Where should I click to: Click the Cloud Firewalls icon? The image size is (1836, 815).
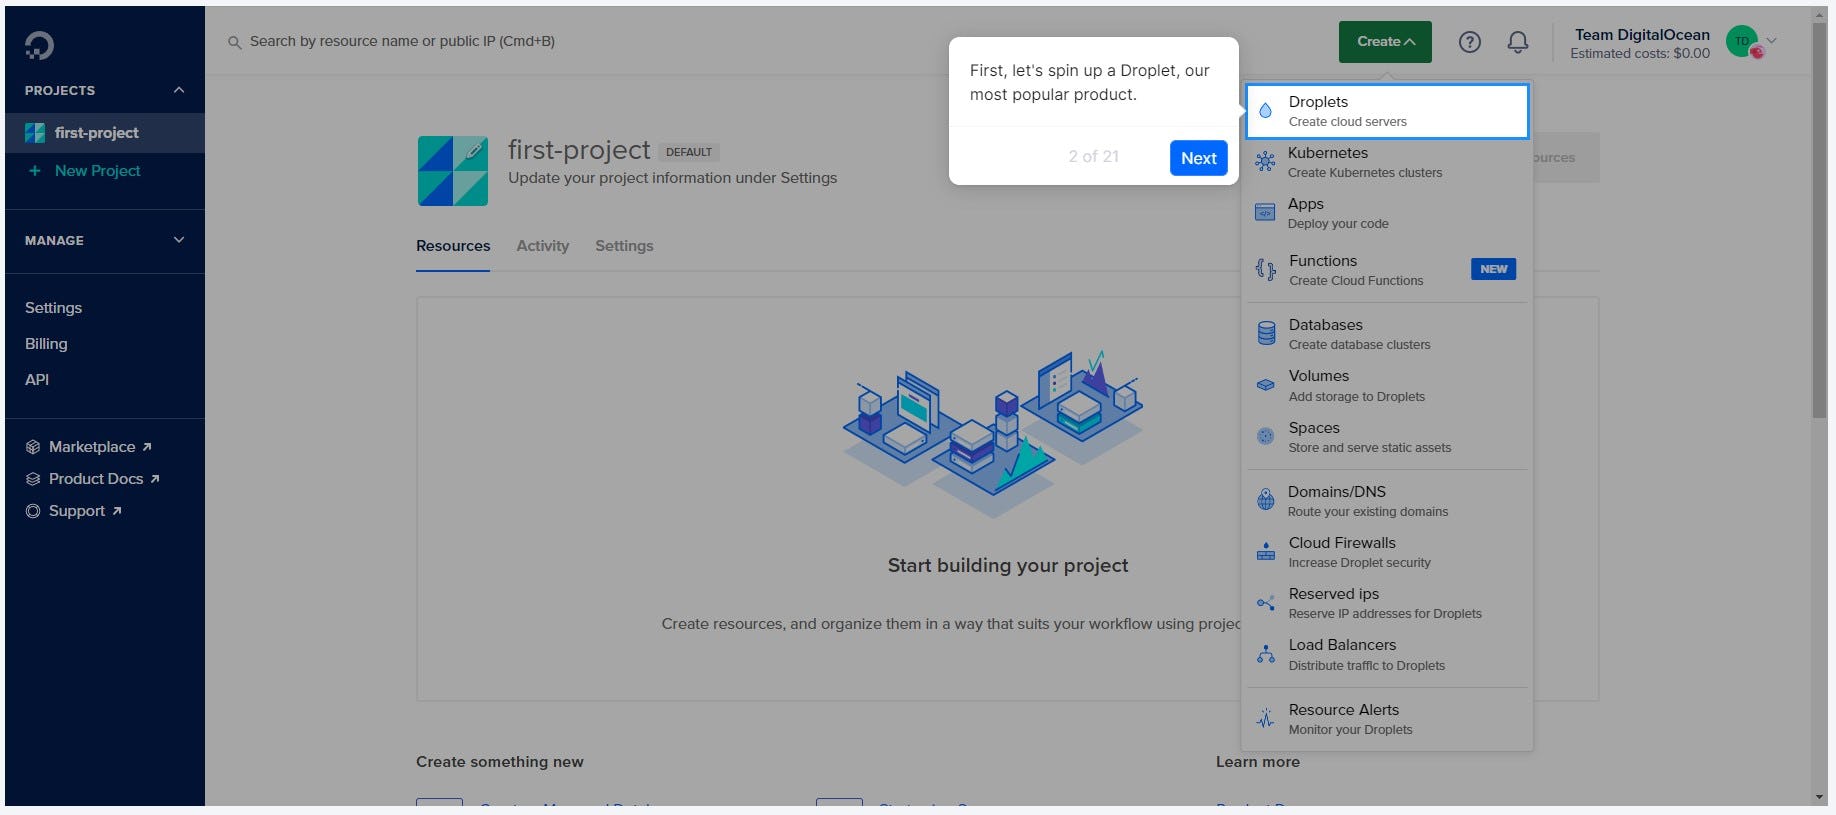pyautogui.click(x=1265, y=552)
